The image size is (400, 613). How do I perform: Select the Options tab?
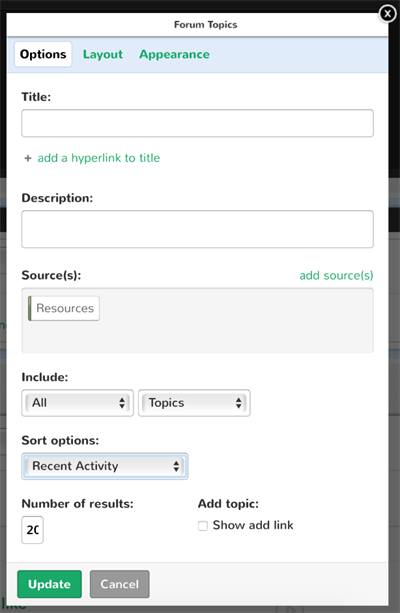click(43, 54)
